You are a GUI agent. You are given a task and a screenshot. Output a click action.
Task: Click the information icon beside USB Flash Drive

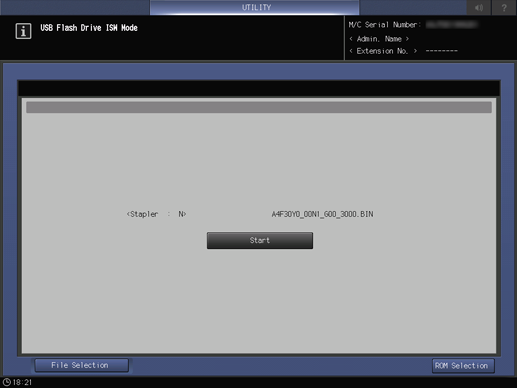pyautogui.click(x=23, y=31)
